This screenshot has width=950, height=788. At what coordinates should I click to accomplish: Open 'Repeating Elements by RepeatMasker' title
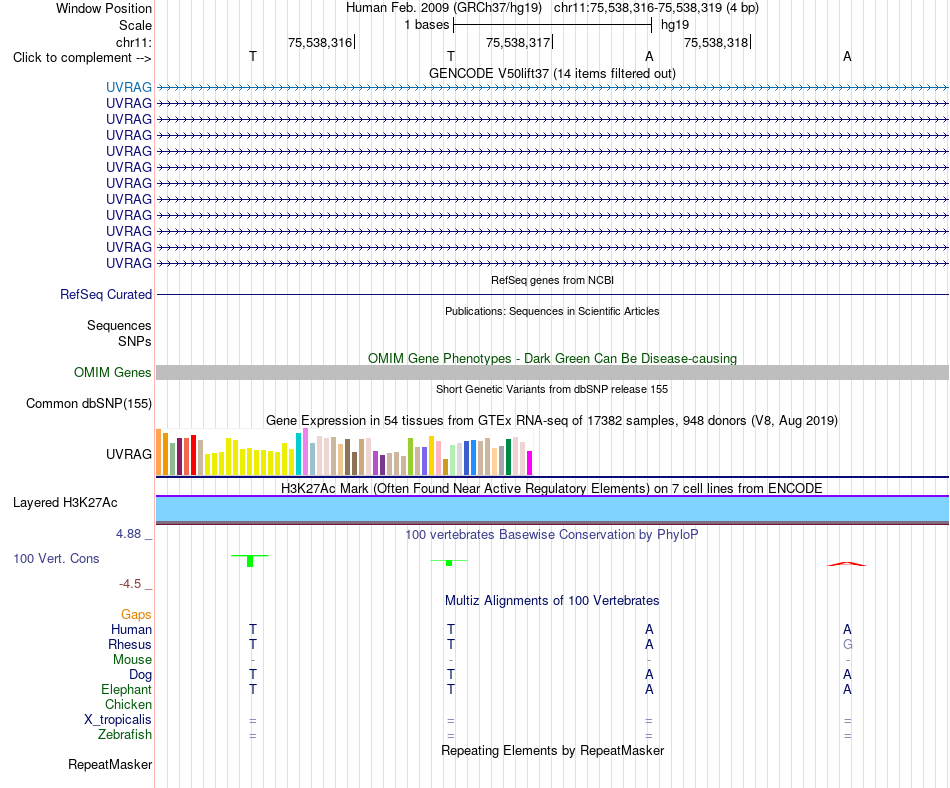pyautogui.click(x=552, y=751)
